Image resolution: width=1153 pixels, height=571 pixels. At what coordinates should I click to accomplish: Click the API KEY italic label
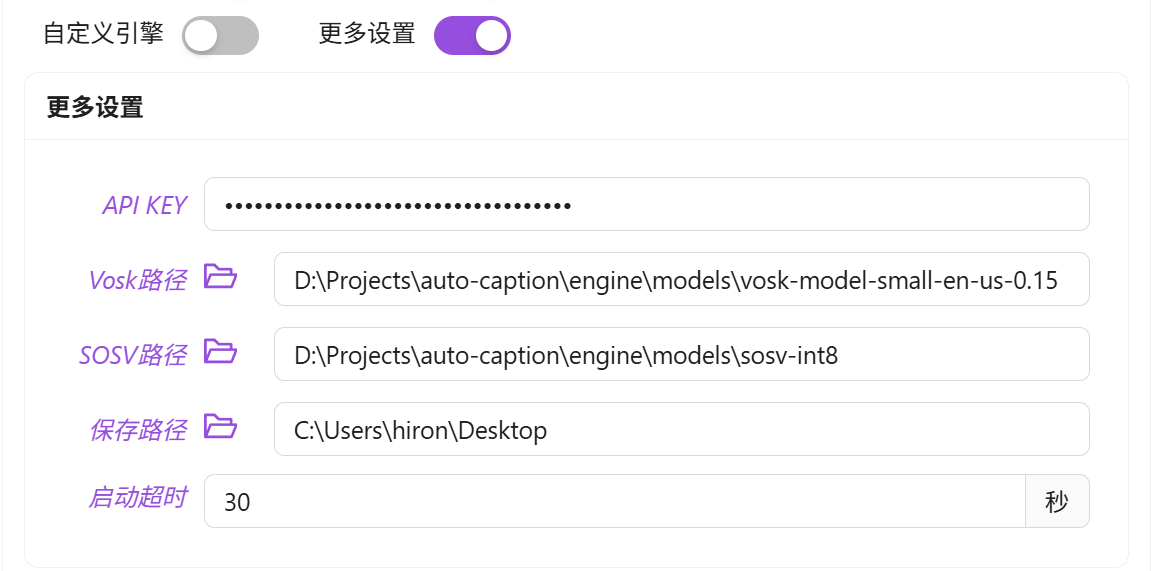pyautogui.click(x=144, y=205)
